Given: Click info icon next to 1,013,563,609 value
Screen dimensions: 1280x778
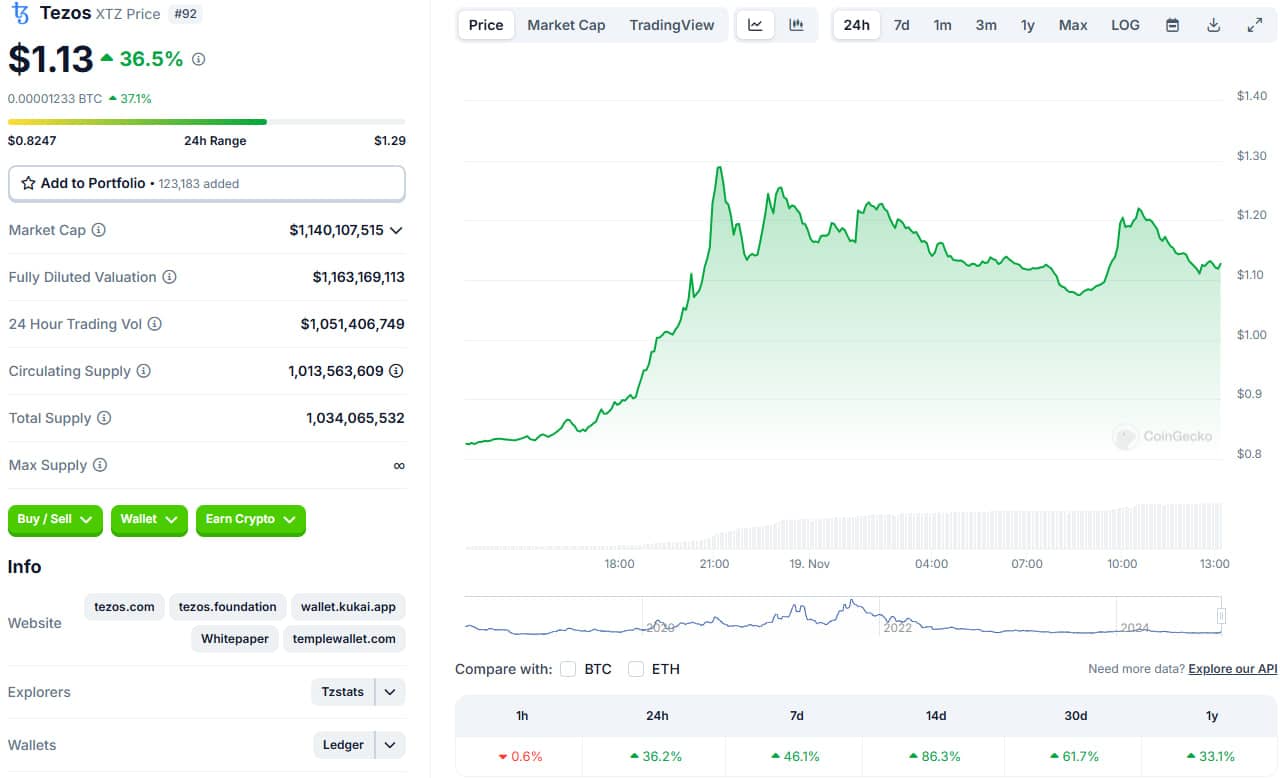Looking at the screenshot, I should (x=396, y=371).
